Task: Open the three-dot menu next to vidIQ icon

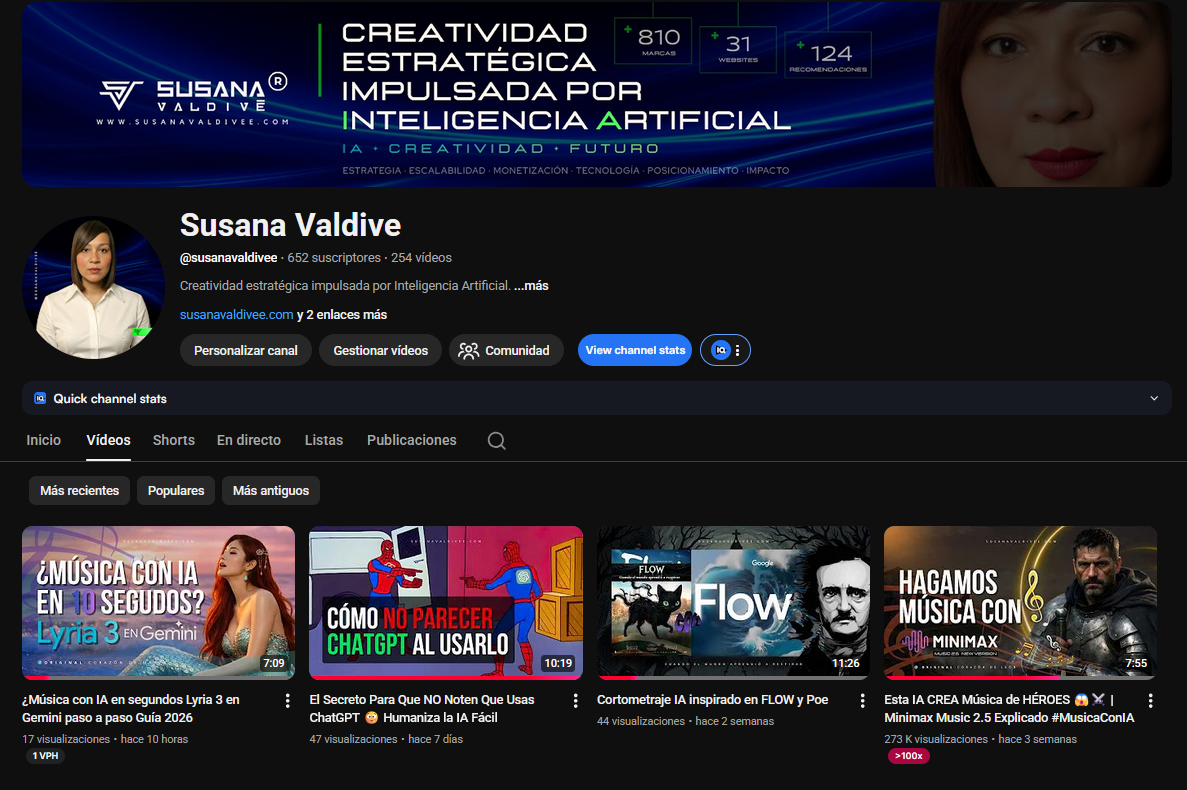Action: [x=736, y=350]
